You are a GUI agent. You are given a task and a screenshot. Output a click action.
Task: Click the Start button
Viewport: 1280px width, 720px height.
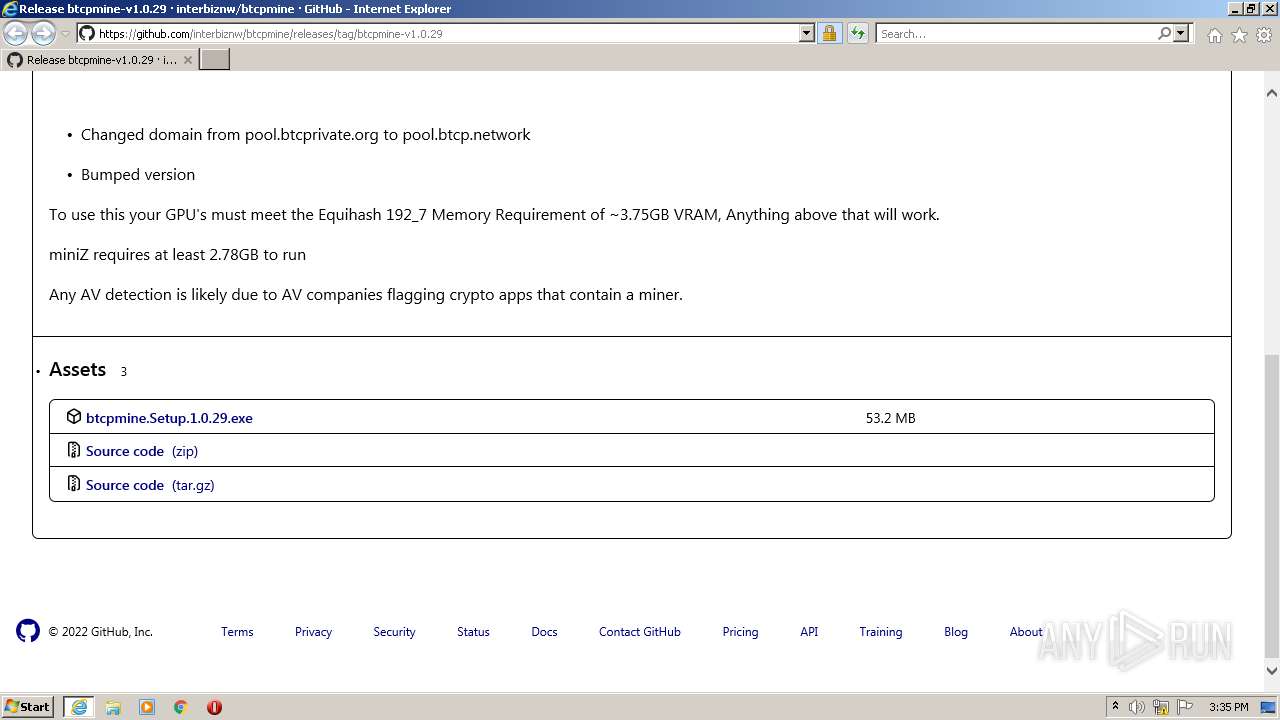coord(28,707)
